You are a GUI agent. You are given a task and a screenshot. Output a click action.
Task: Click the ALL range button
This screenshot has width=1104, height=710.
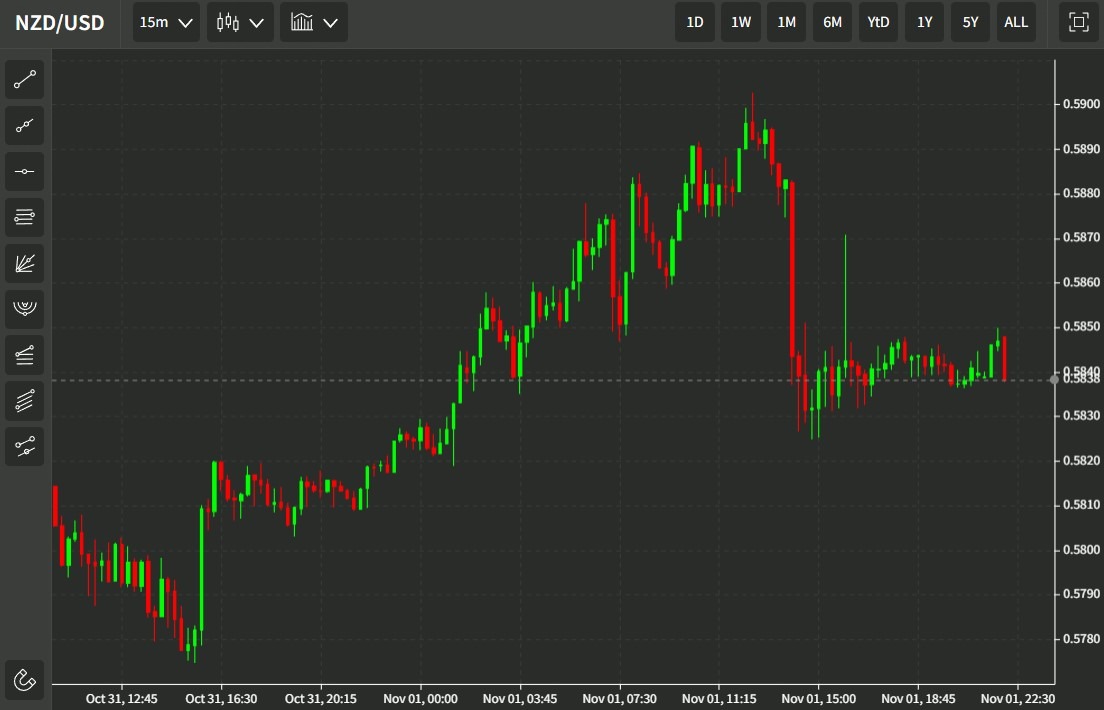(1016, 21)
